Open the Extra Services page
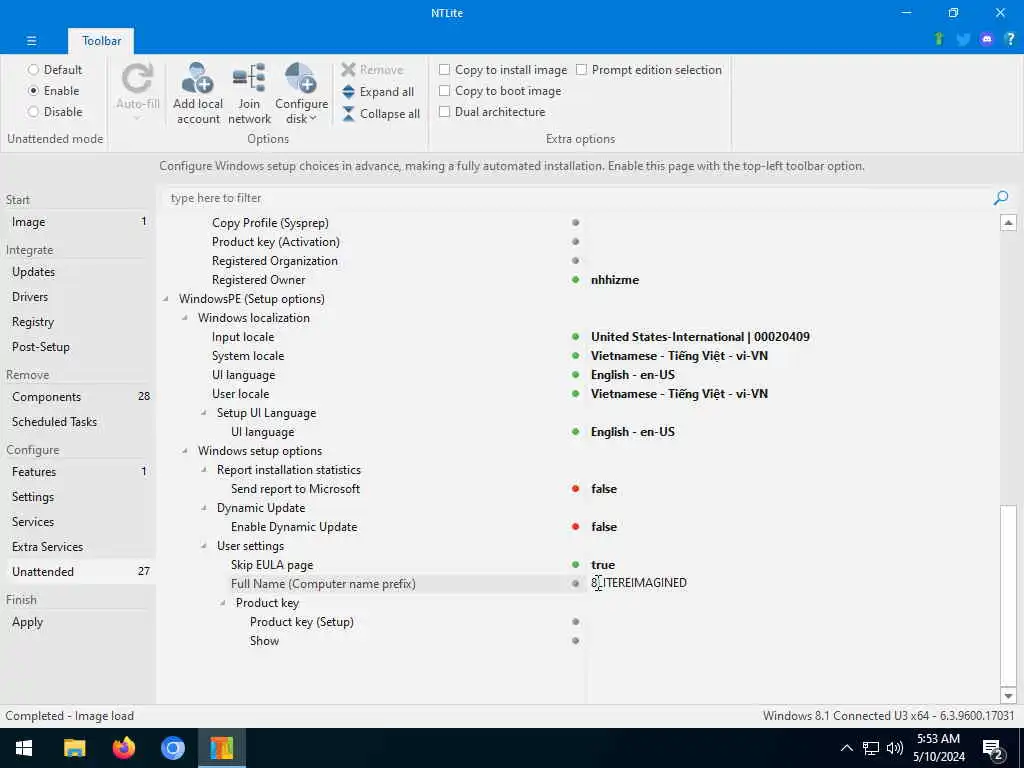 (x=78, y=547)
